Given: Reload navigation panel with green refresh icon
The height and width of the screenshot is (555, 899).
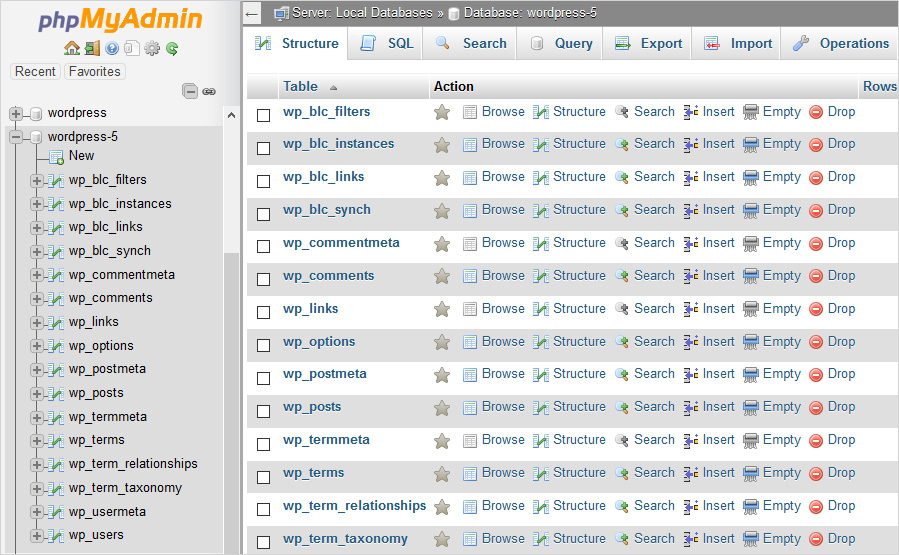Looking at the screenshot, I should (172, 48).
